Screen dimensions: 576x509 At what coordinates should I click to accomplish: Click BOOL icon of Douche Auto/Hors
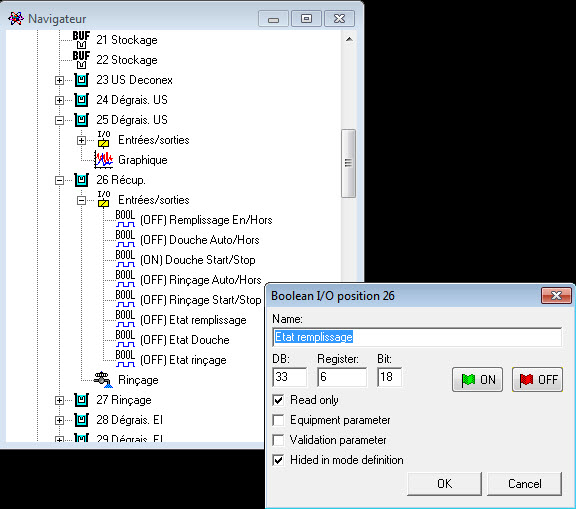[125, 239]
